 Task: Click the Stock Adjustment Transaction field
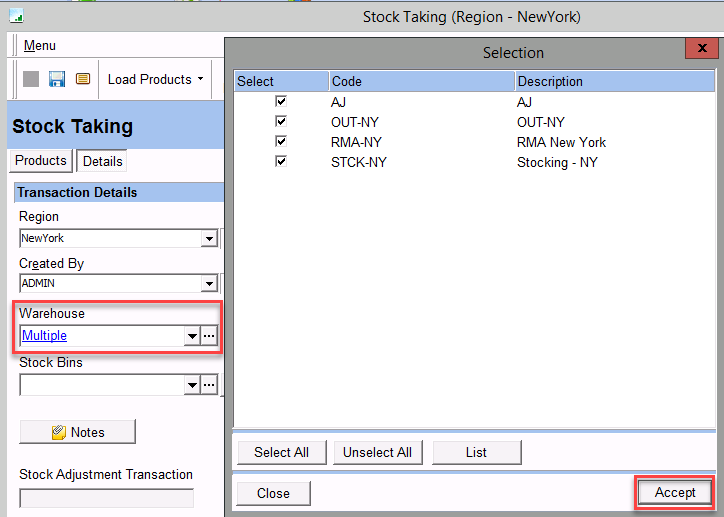point(106,497)
